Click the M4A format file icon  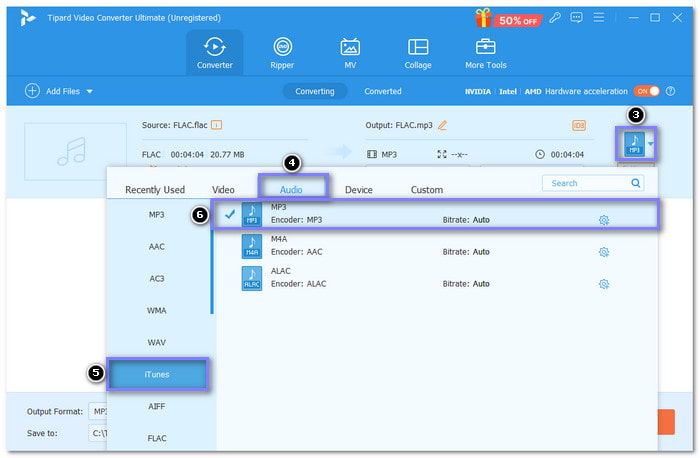[x=252, y=246]
